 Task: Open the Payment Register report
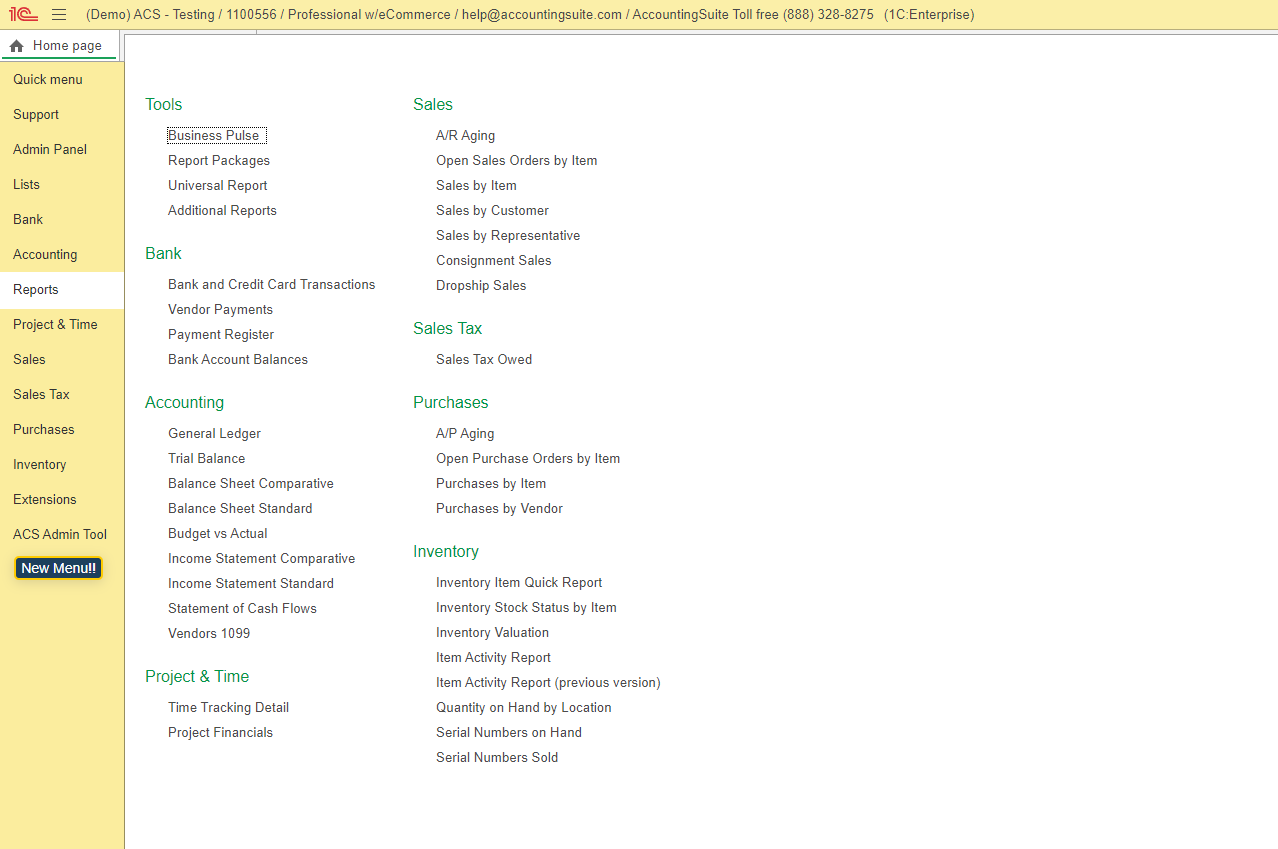pyautogui.click(x=221, y=335)
